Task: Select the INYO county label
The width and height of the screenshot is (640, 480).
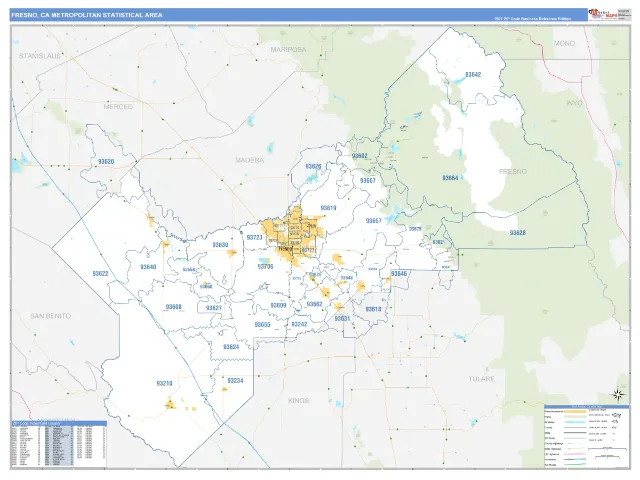Action: [574, 103]
